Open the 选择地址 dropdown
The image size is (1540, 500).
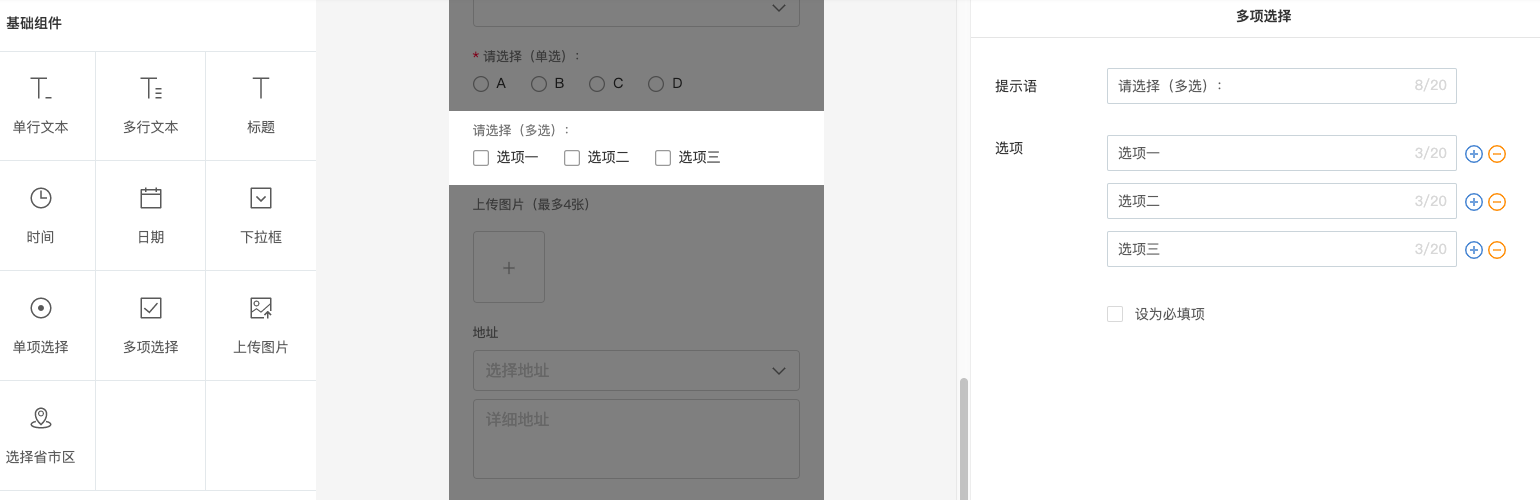click(x=636, y=370)
